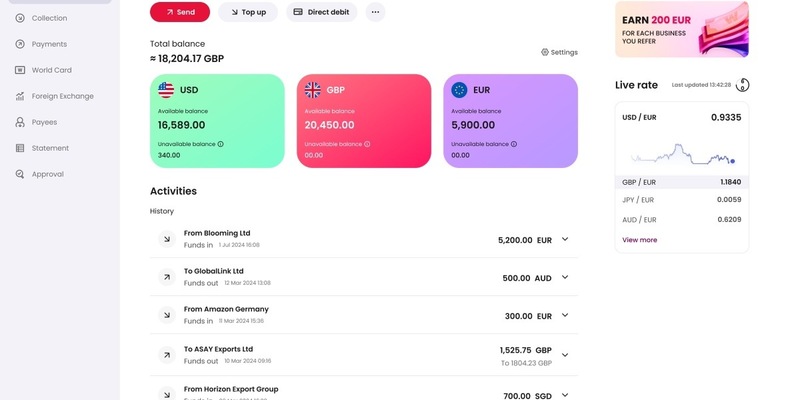Select the GBP / EUR rate row
The image size is (800, 400).
pos(680,182)
